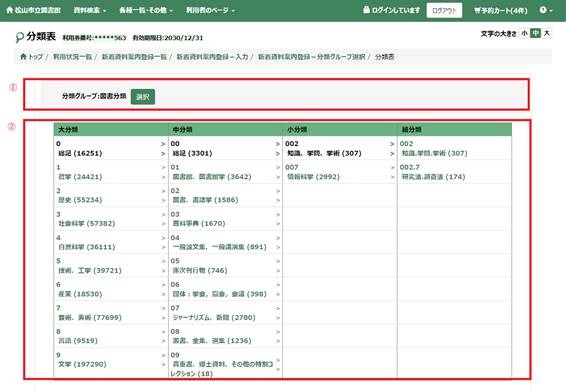
Task: Set text size to 大
Action: 547,33
